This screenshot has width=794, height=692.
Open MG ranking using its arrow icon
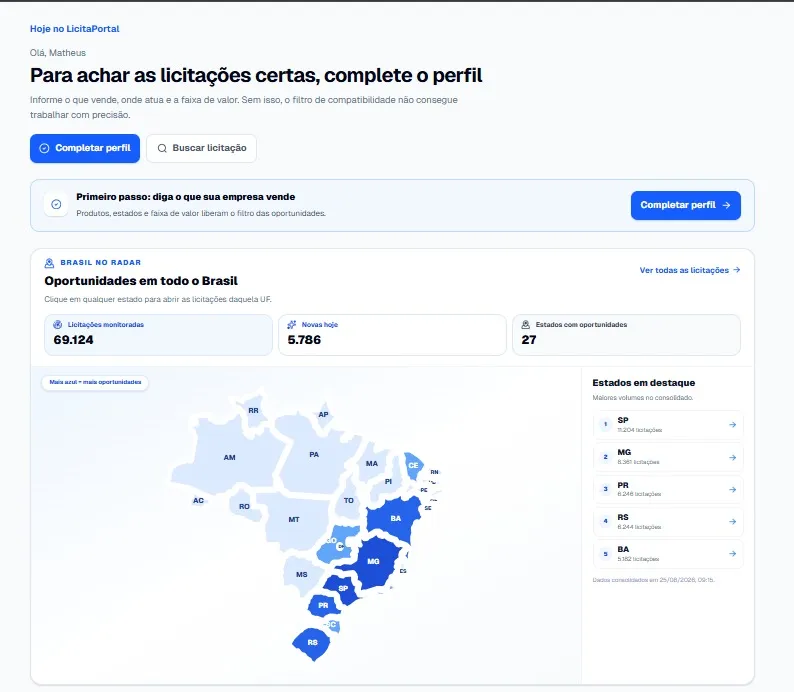tap(732, 457)
